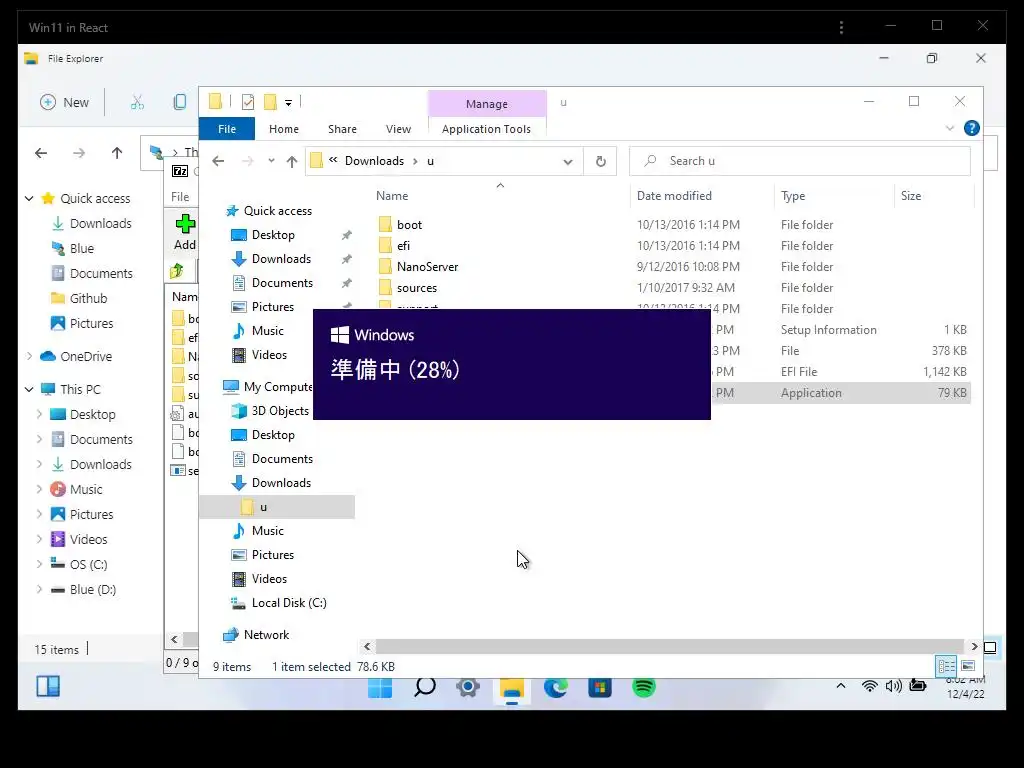Expand Blue (D:) drive node

39,588
